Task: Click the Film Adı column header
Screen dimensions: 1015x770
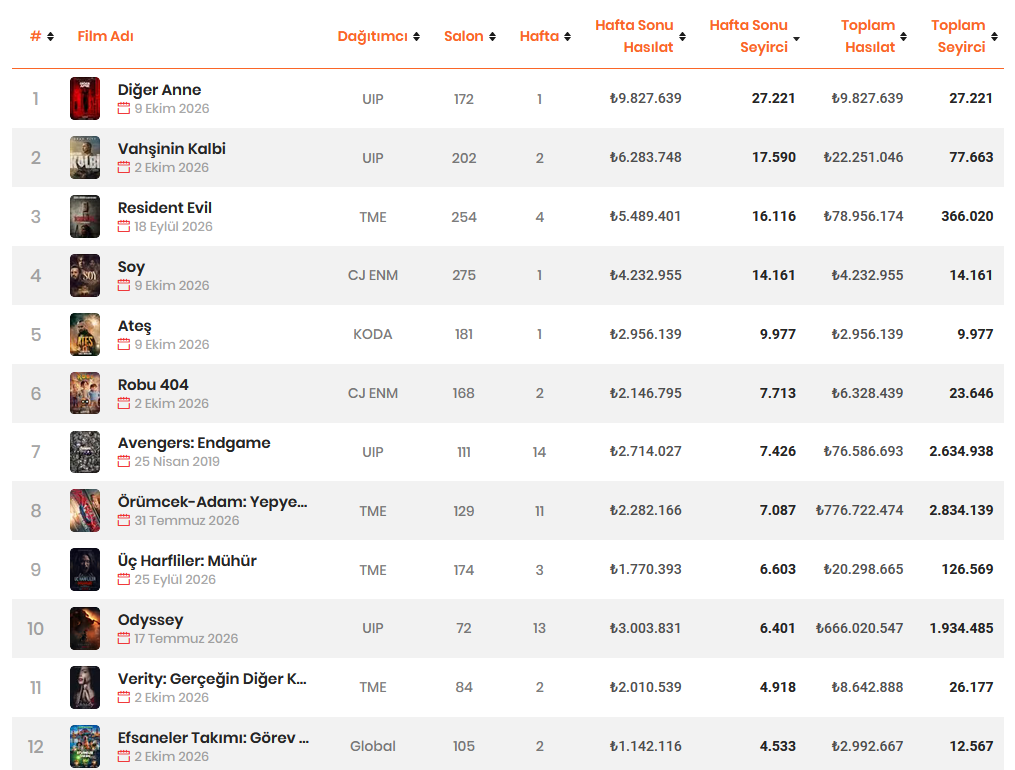Action: pos(106,36)
